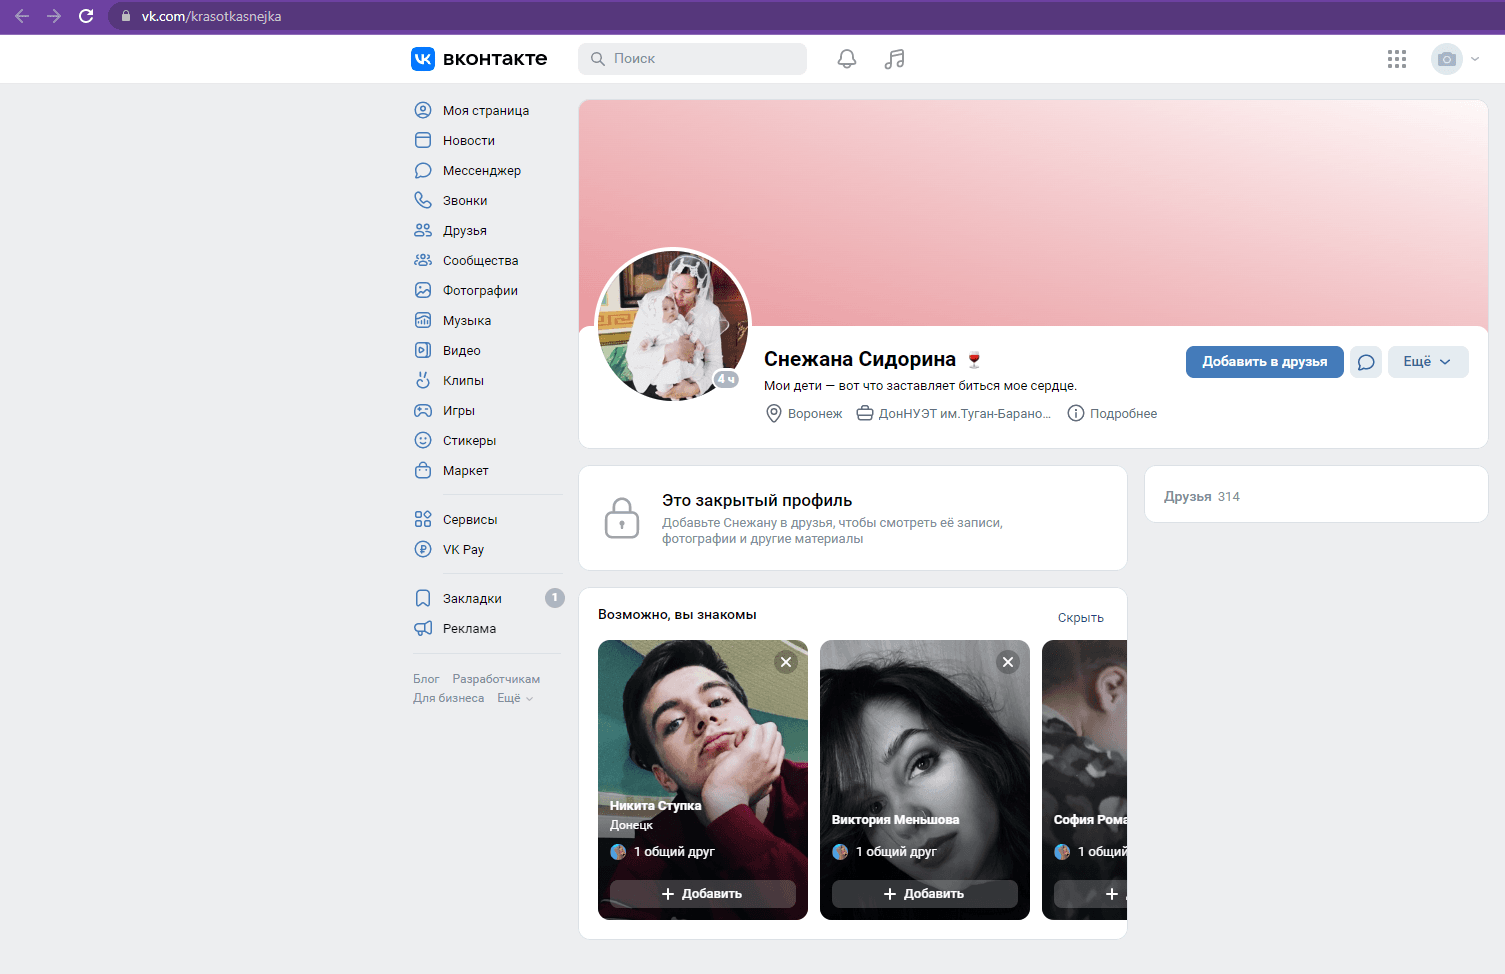1505x974 pixels.
Task: Go back with browser back arrow
Action: point(22,16)
